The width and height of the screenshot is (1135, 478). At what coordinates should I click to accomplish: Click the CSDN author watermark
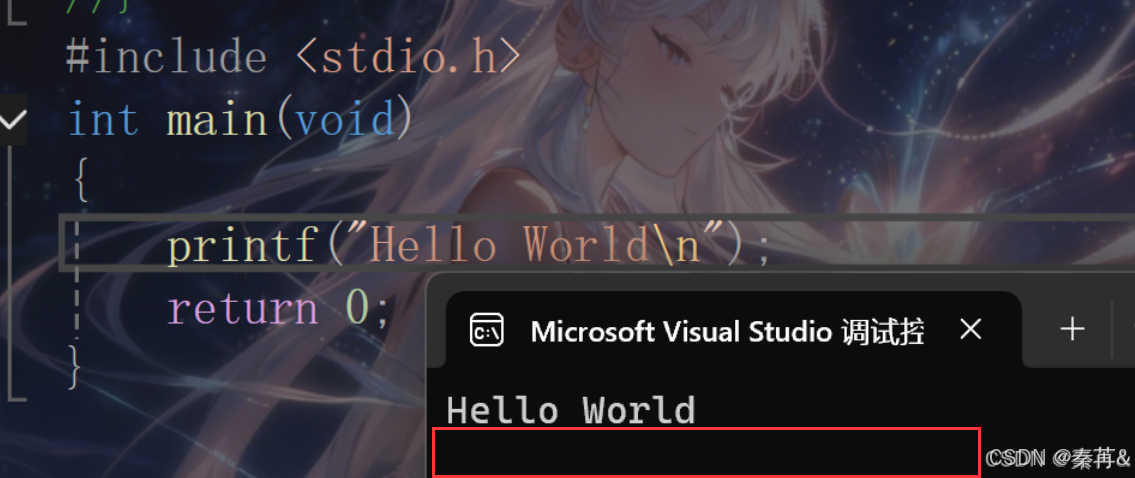[x=1058, y=457]
